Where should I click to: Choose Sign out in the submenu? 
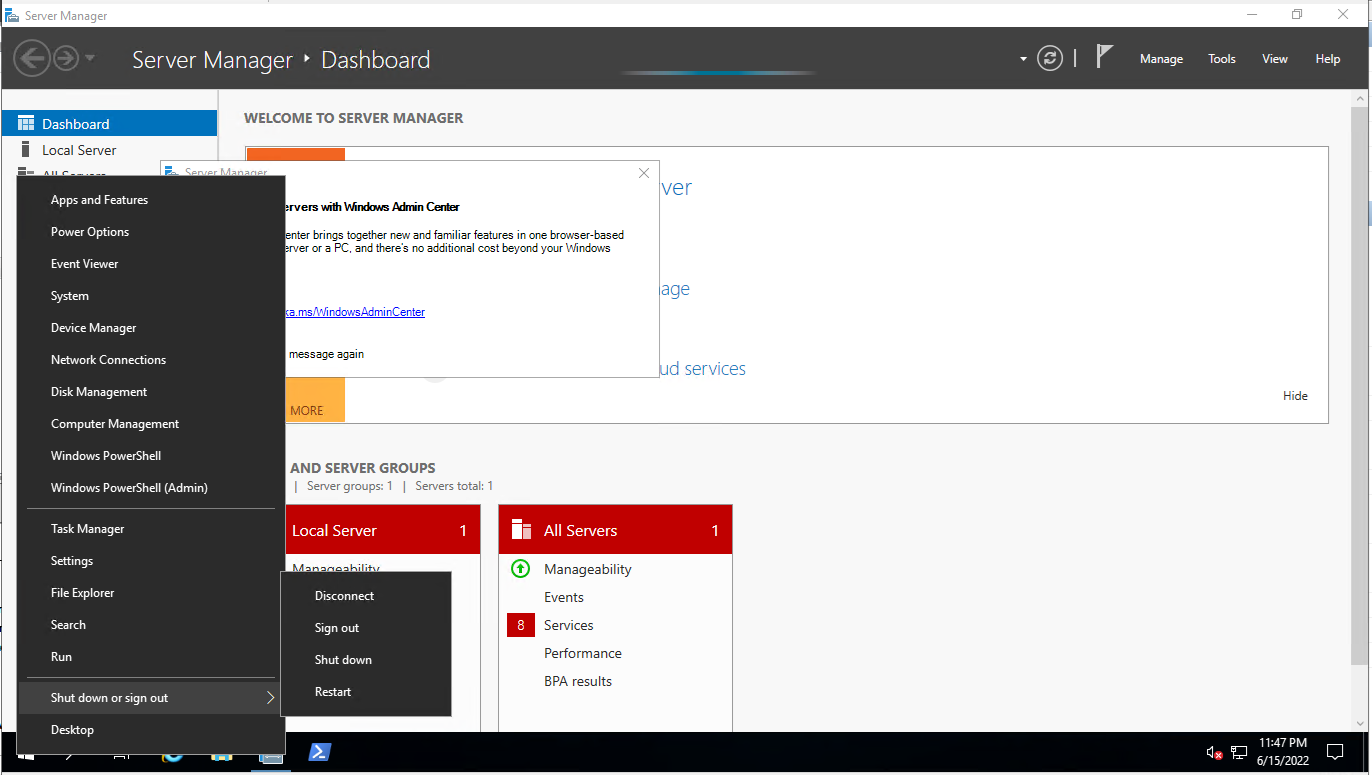[x=366, y=628]
